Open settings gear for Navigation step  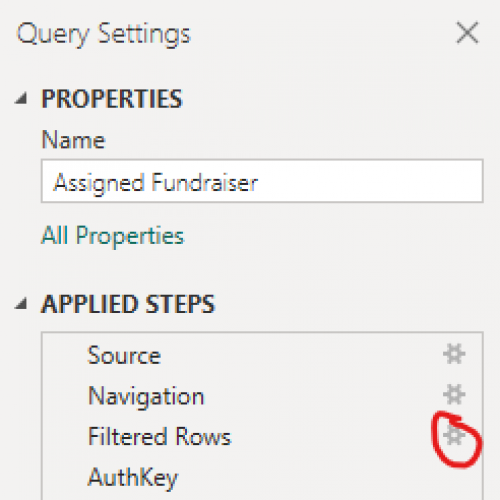[x=454, y=395]
